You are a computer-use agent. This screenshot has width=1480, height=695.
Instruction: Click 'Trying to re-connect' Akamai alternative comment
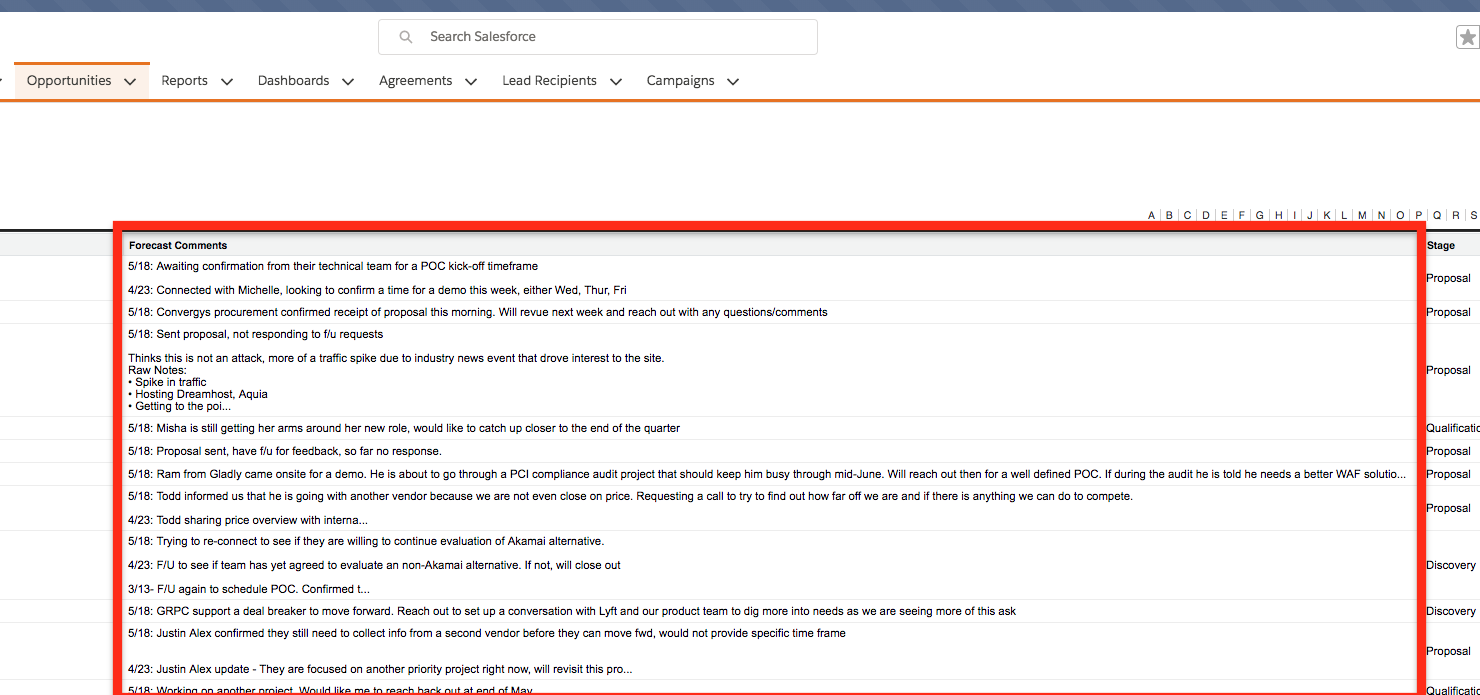[366, 541]
